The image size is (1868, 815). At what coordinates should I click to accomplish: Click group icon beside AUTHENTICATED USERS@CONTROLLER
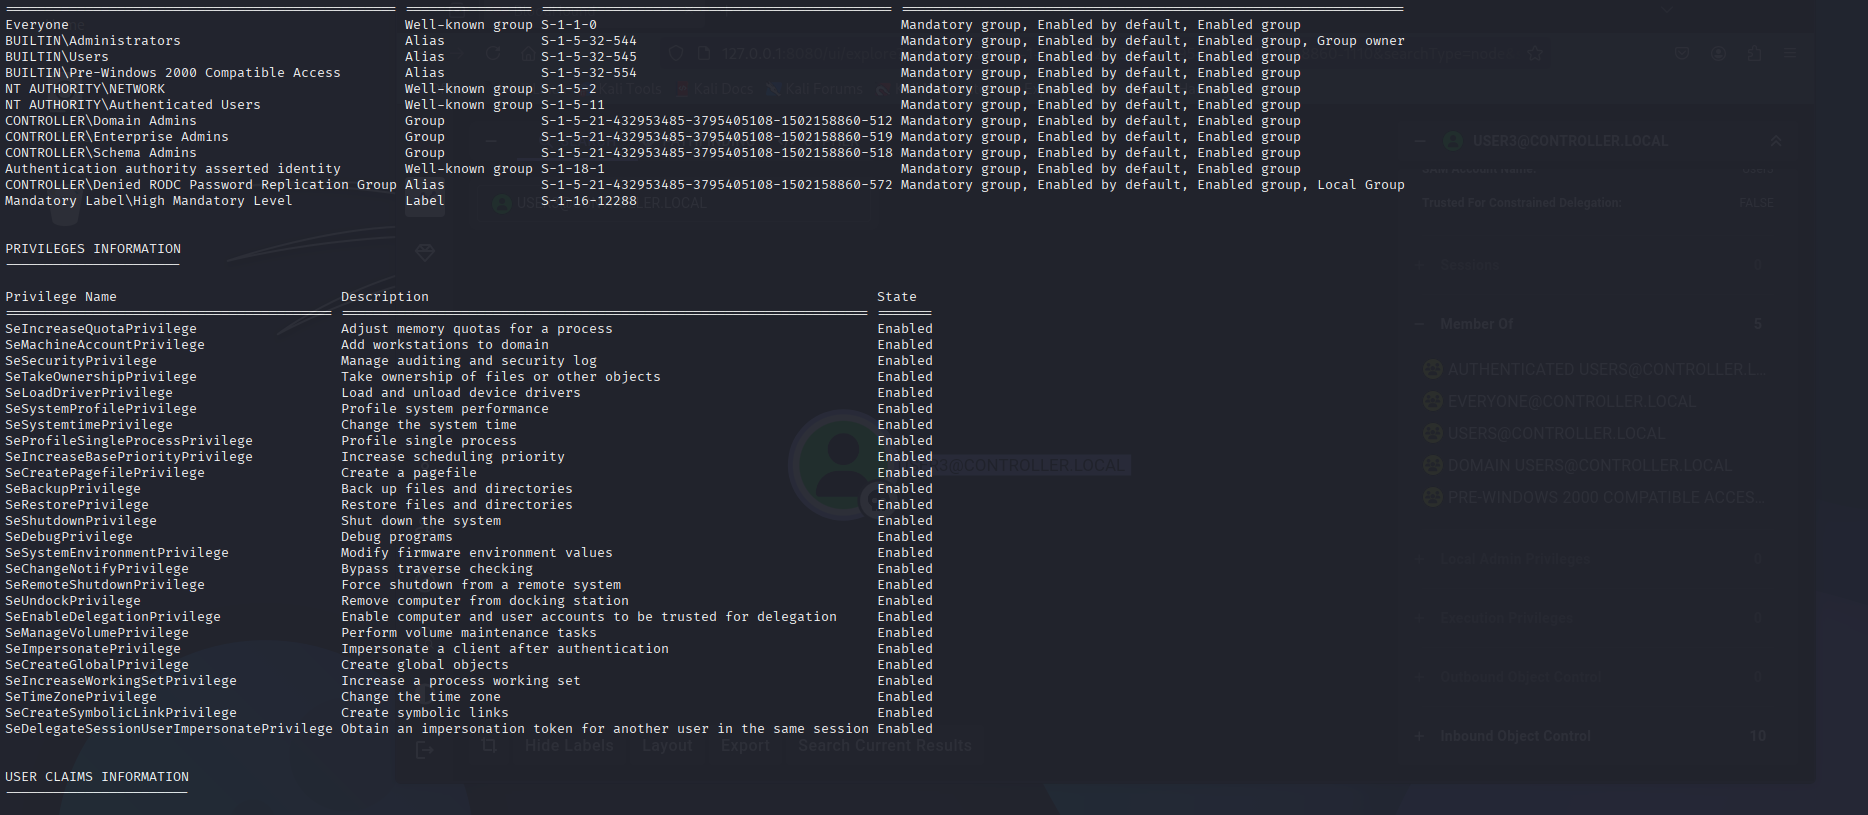[1433, 369]
